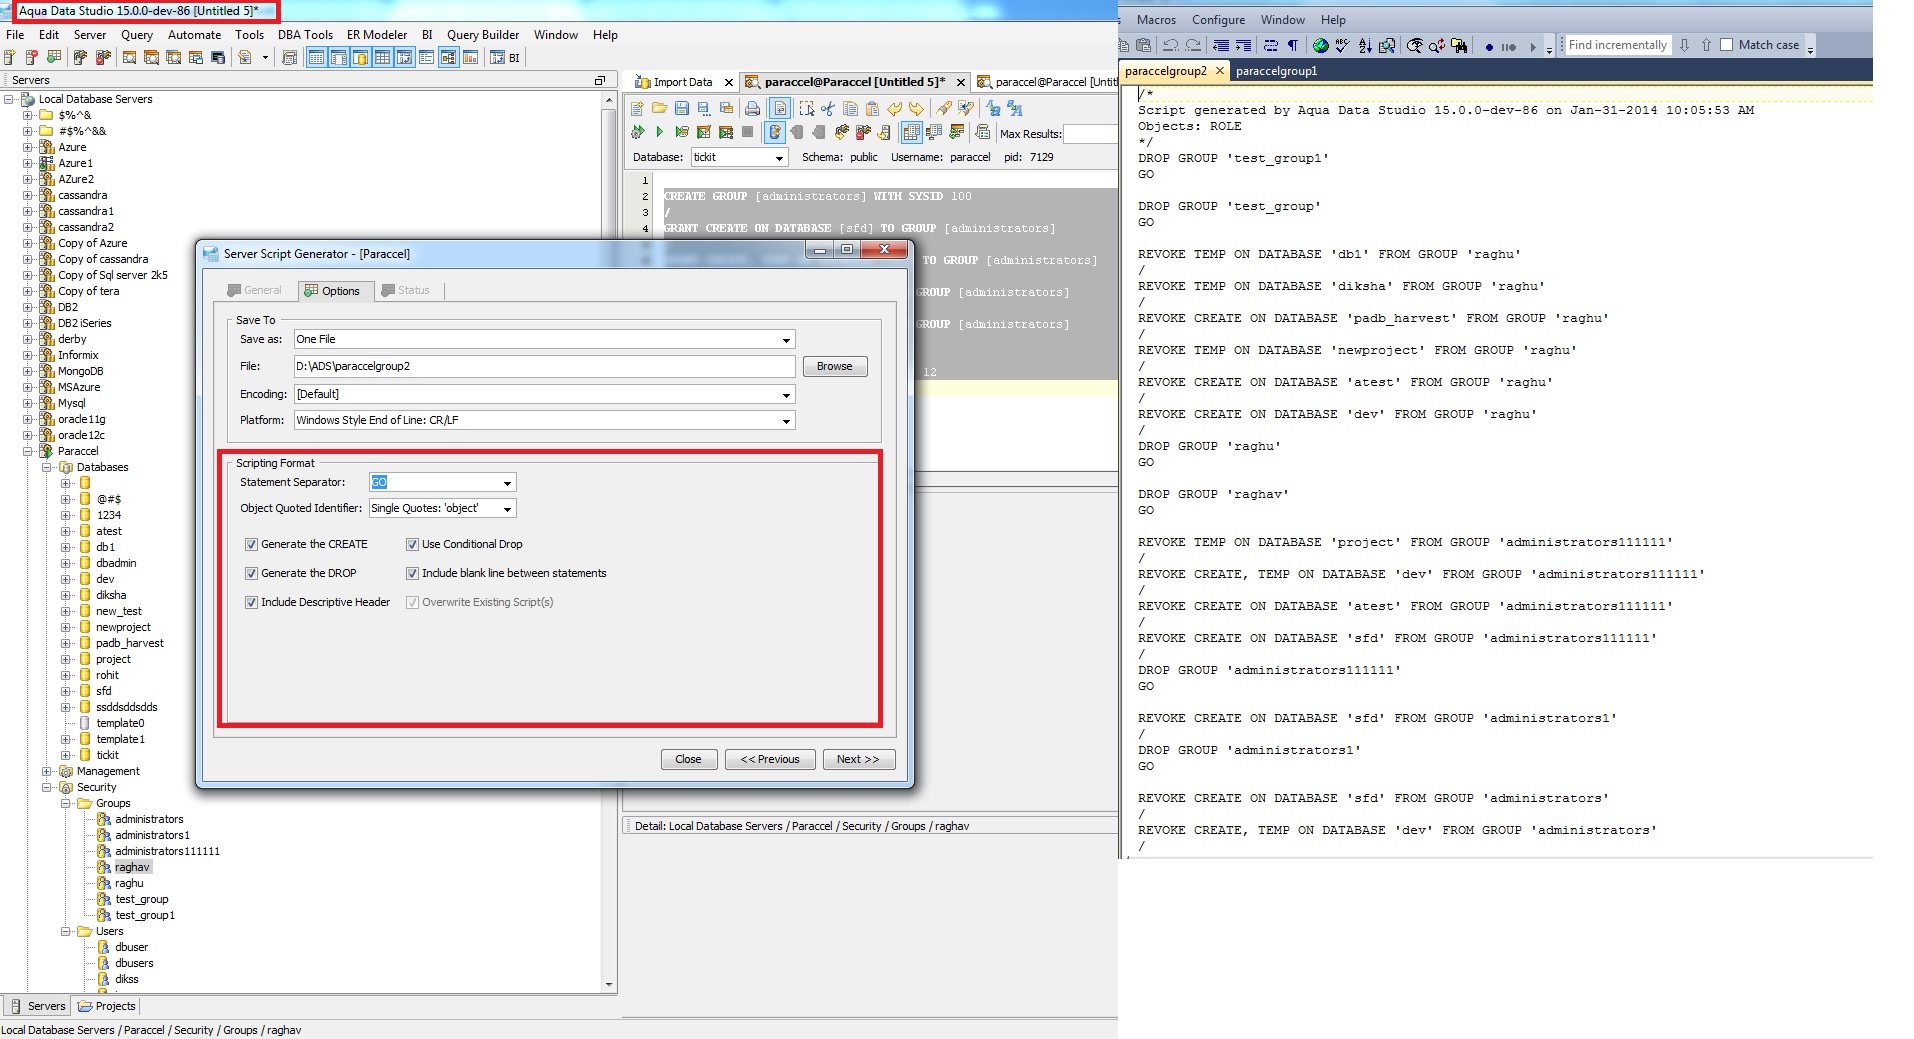1914x1039 pixels.
Task: Open the Platform end-of-line dropdown
Action: (x=786, y=421)
